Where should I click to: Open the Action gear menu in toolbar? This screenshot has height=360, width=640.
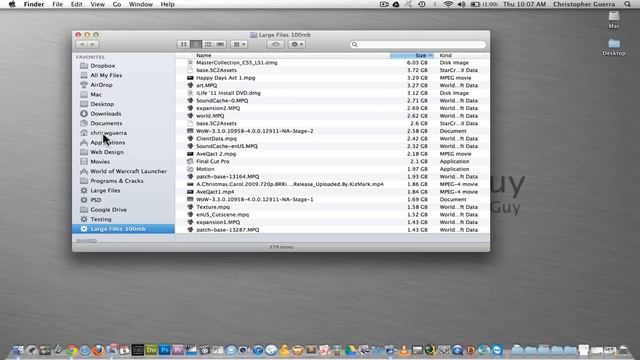tap(297, 44)
